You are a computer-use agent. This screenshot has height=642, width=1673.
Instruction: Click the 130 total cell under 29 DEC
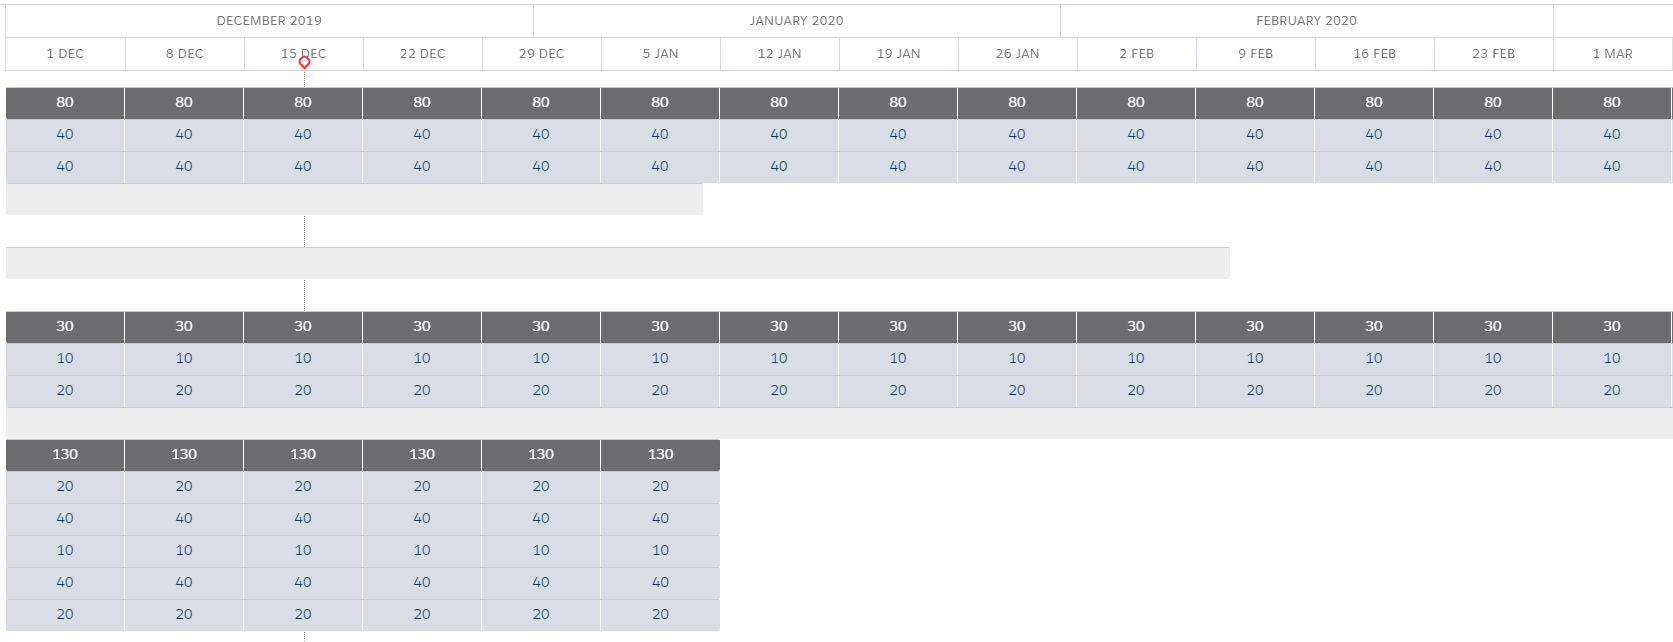tap(541, 454)
